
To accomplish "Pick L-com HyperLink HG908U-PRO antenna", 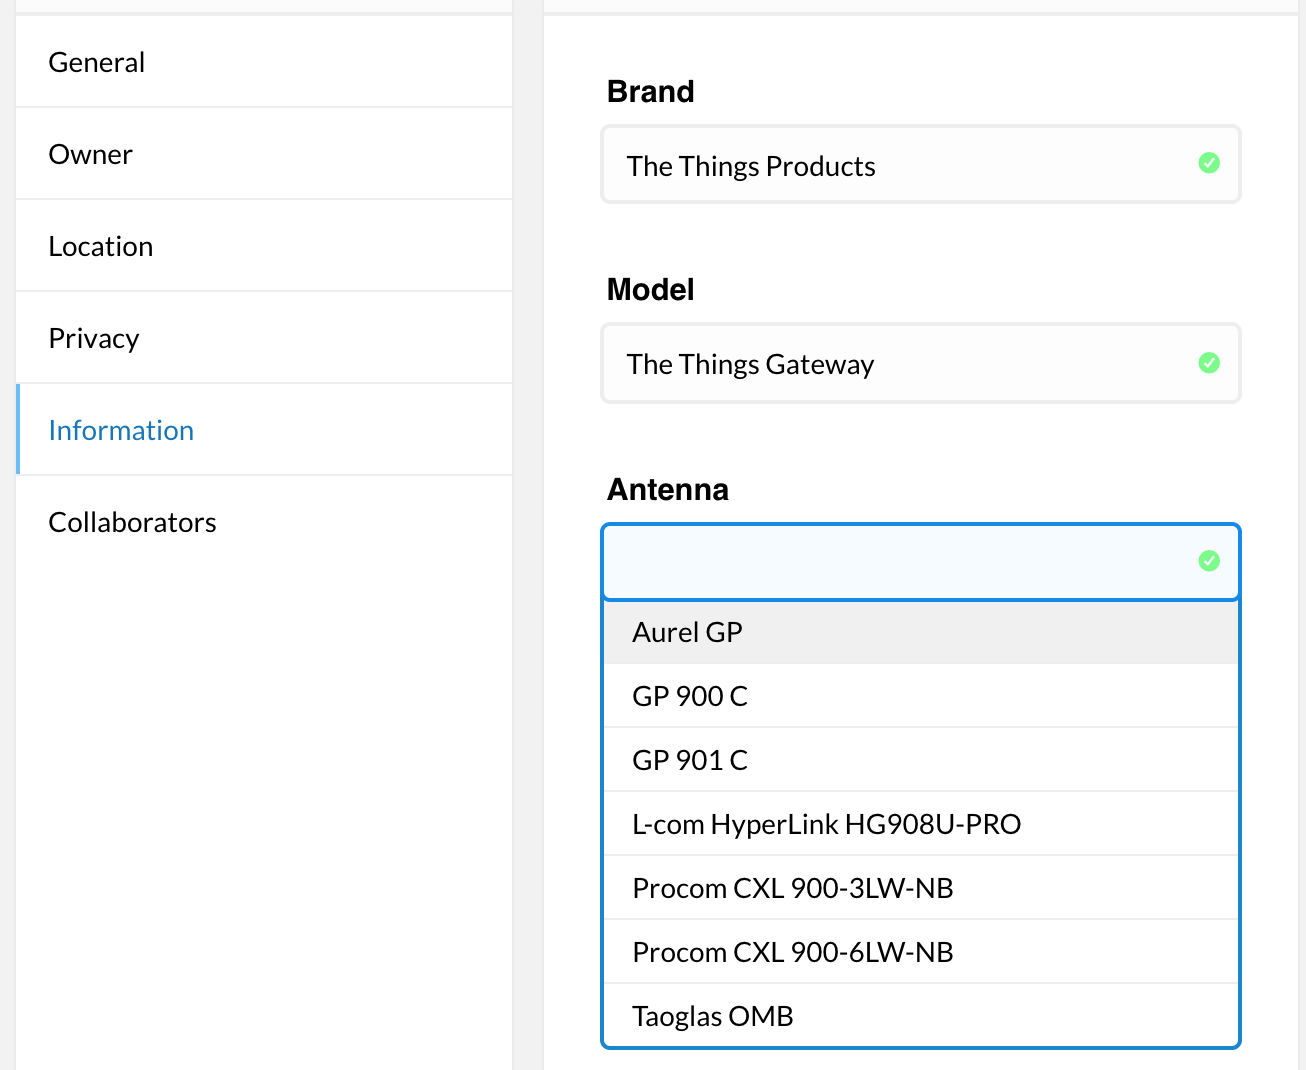I will [x=921, y=824].
